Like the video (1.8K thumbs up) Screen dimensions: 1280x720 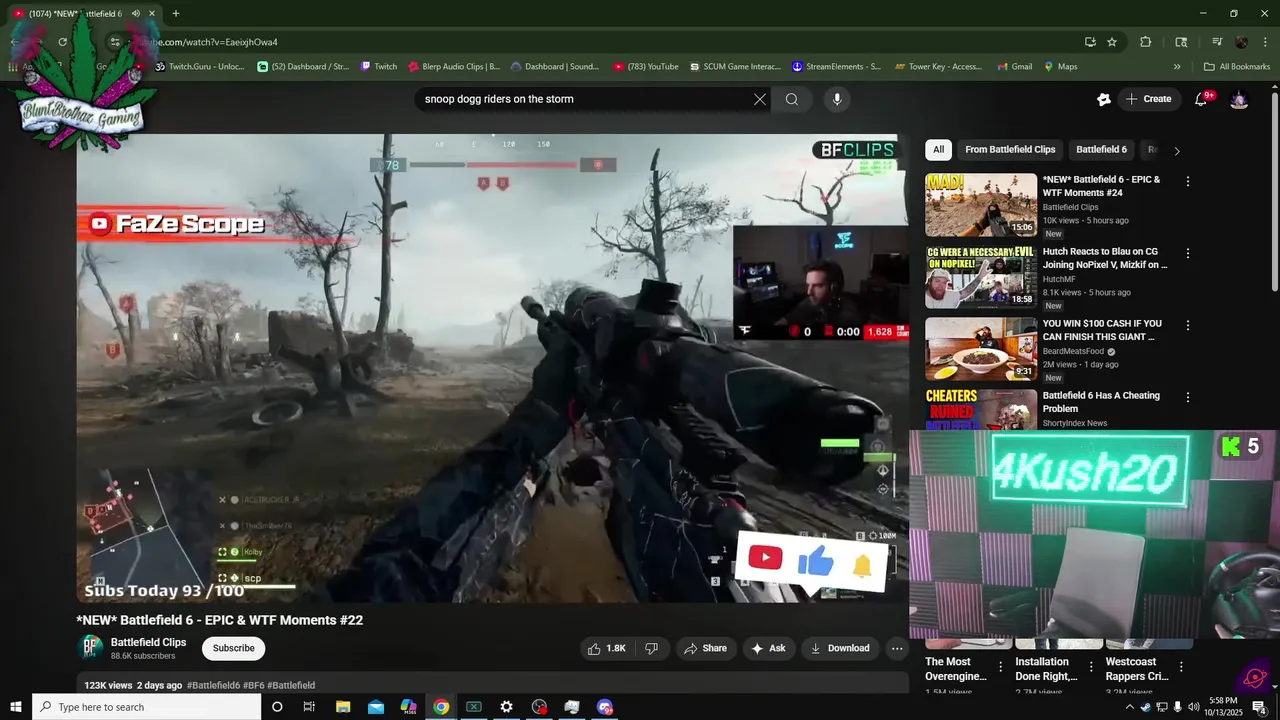(x=606, y=648)
